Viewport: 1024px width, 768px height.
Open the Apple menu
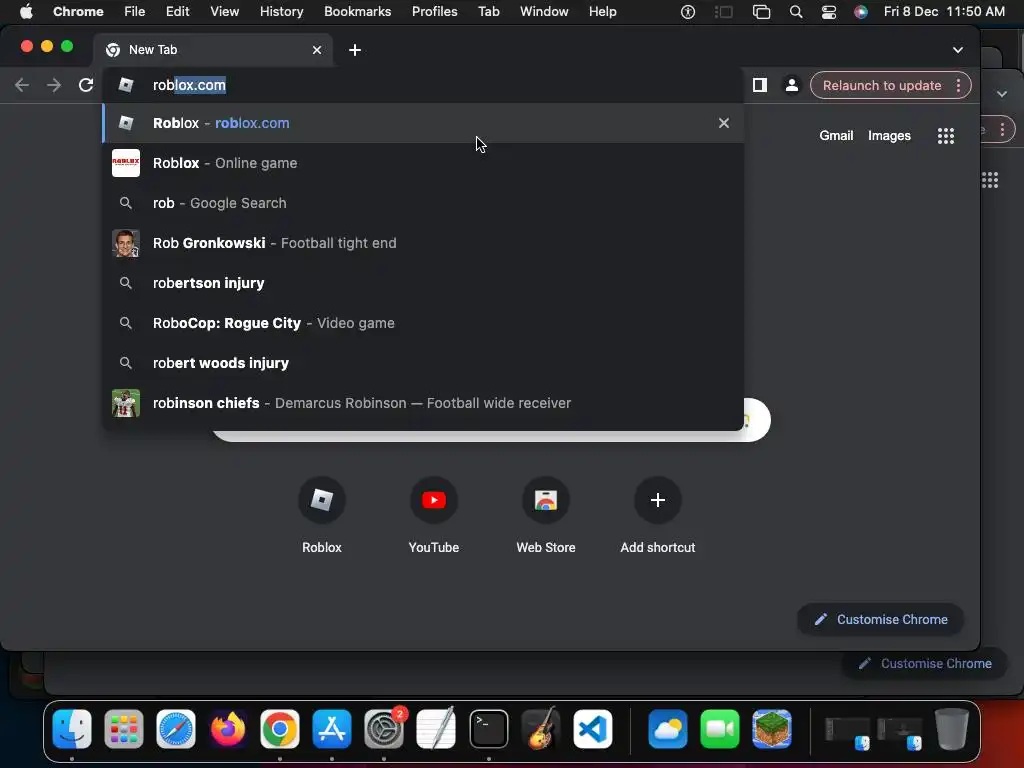click(x=26, y=11)
